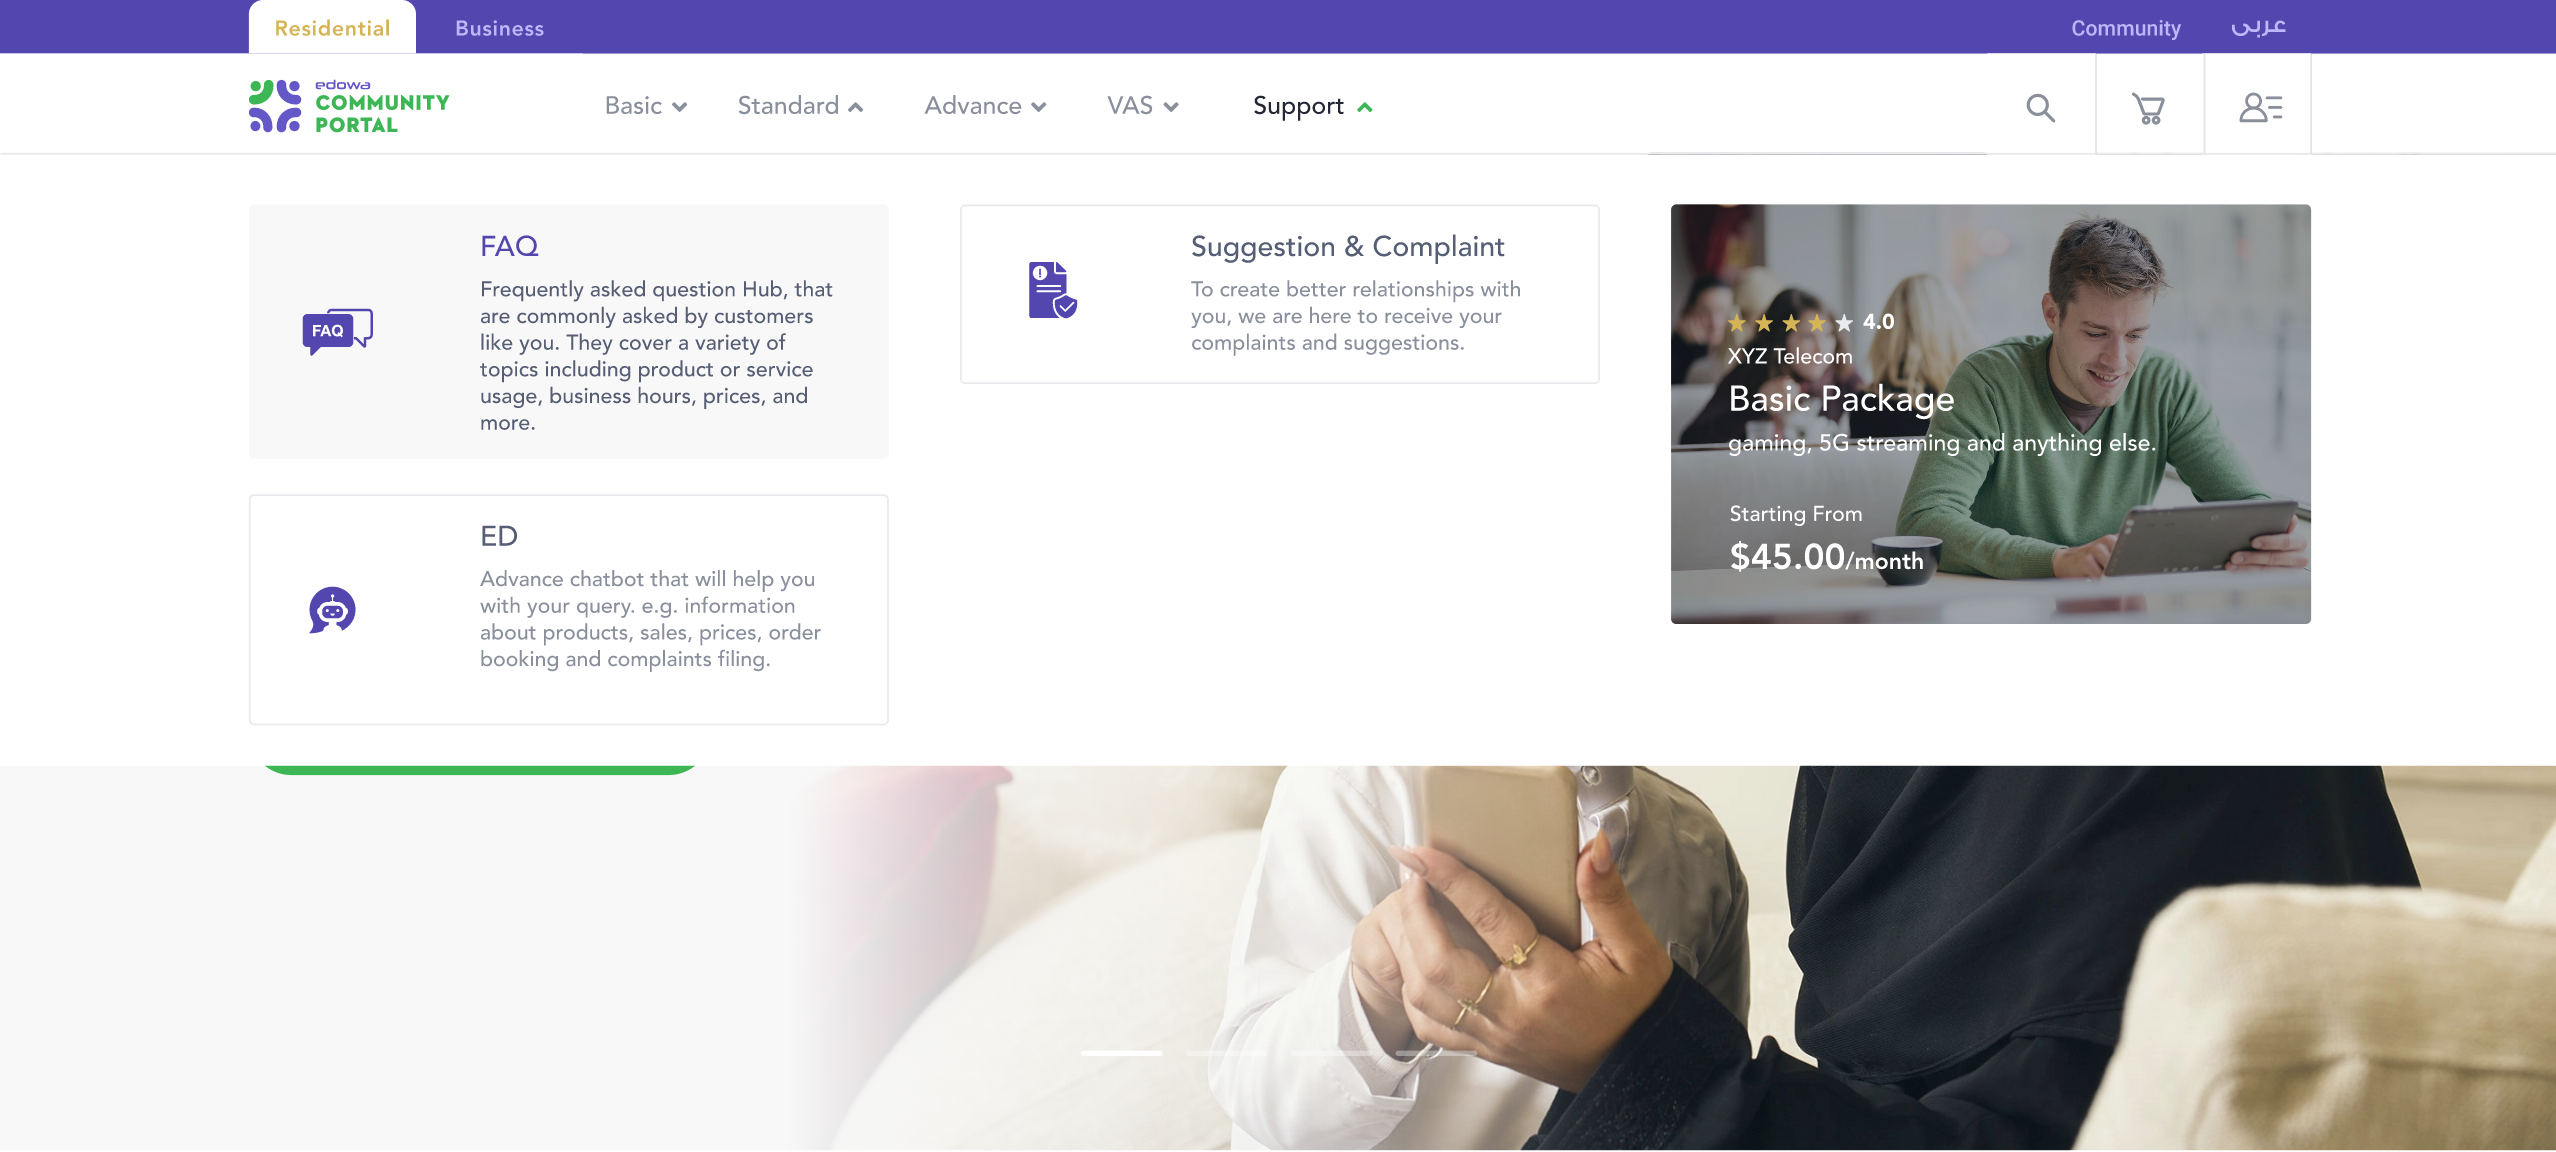The width and height of the screenshot is (2556, 1152).
Task: Select the first carousel slide indicator
Action: point(1121,1053)
